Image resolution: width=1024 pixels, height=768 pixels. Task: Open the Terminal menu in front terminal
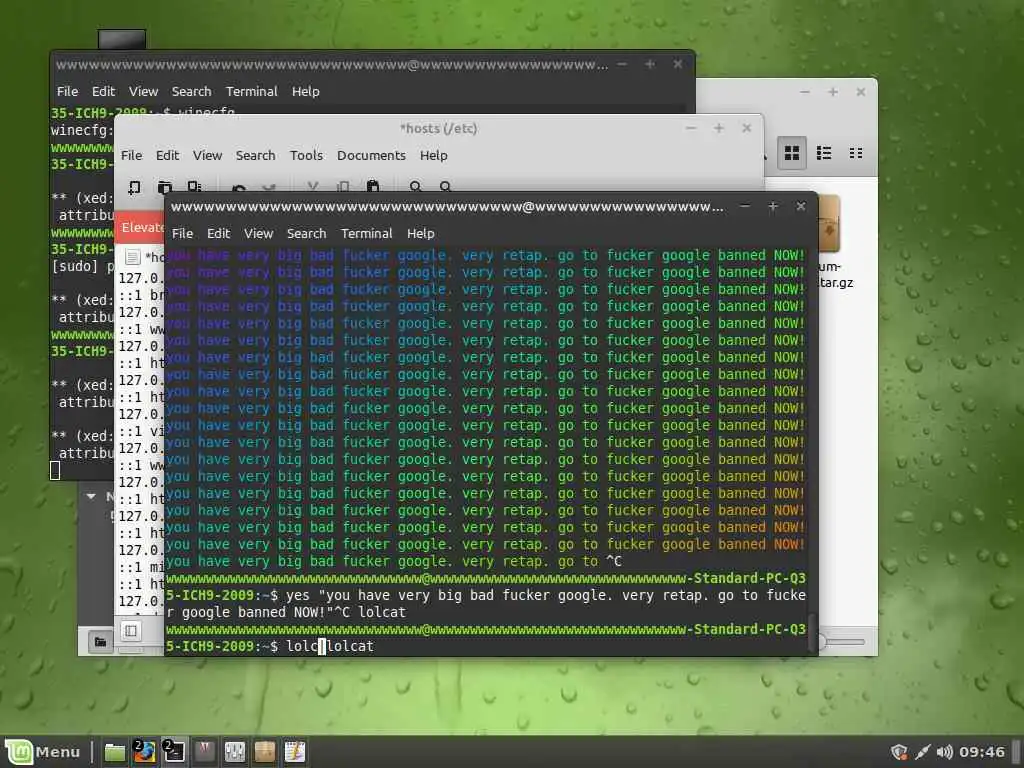click(x=366, y=233)
